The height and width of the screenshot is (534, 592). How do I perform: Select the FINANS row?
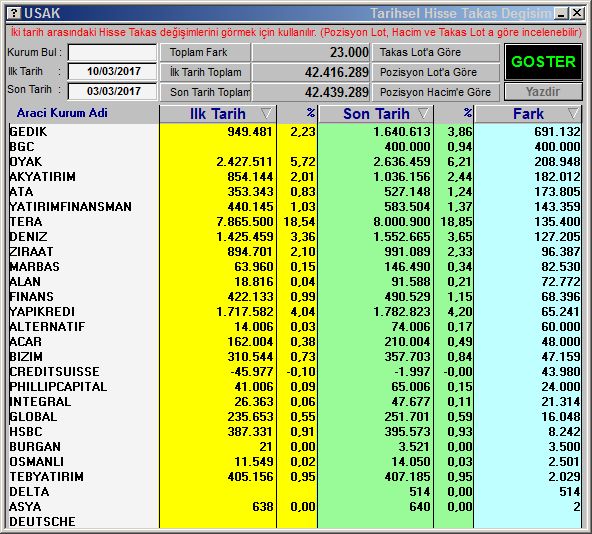(x=295, y=296)
